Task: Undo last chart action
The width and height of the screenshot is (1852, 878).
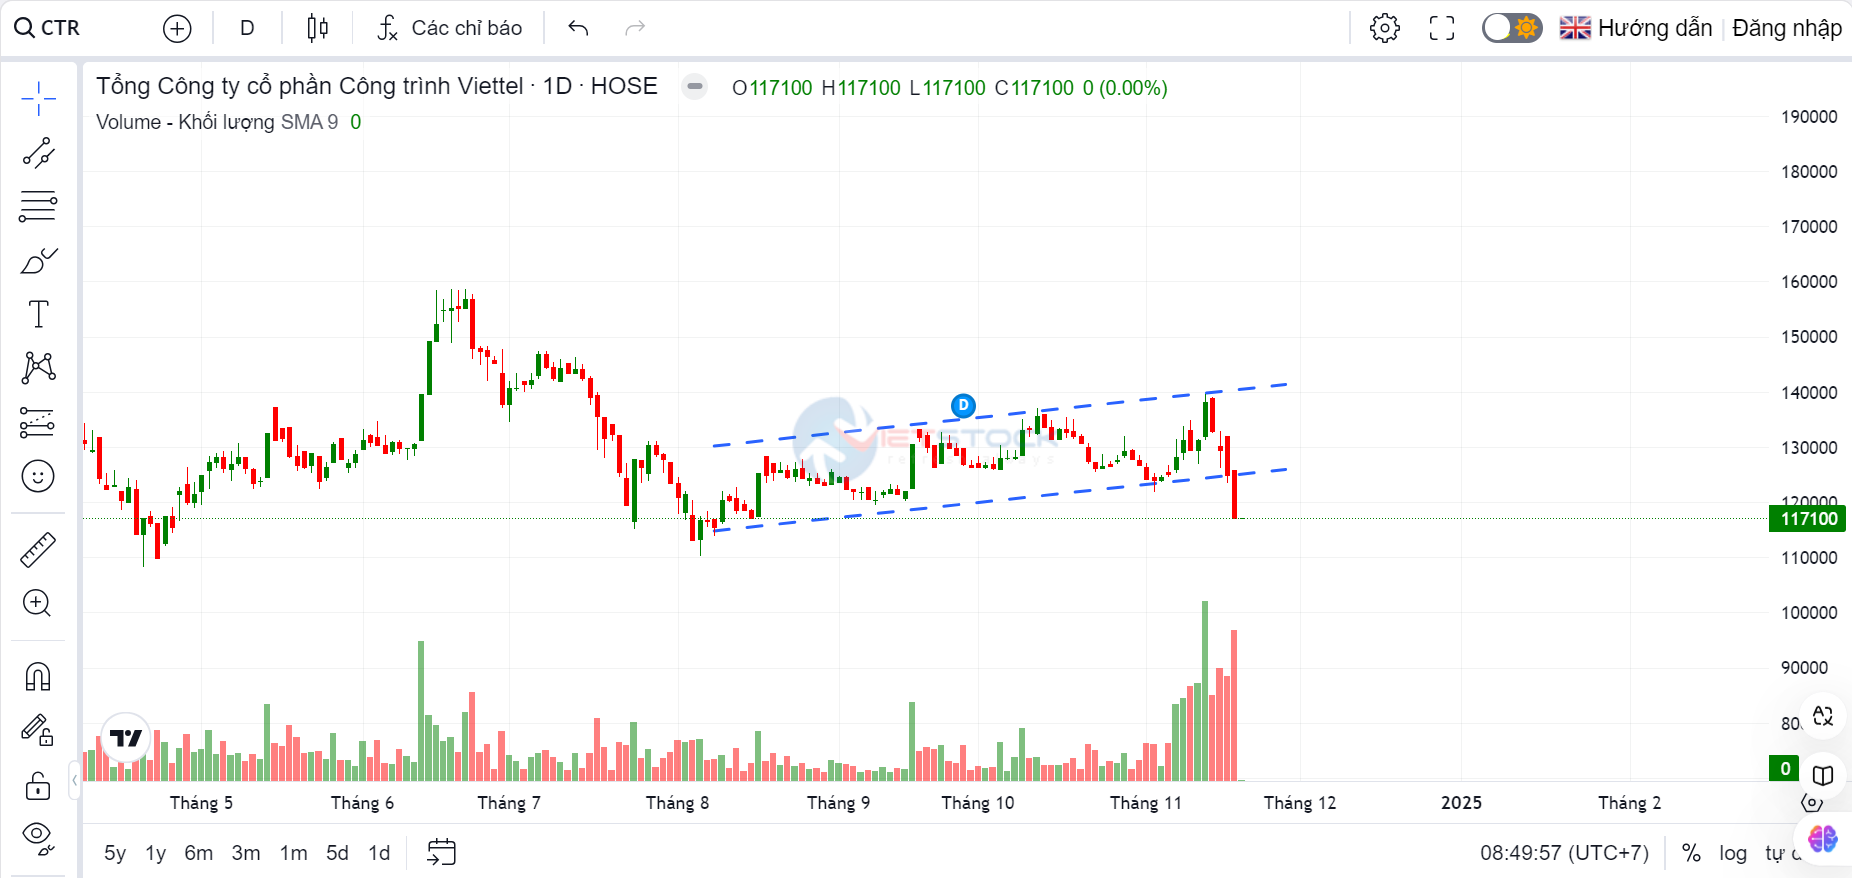Action: coord(578,28)
